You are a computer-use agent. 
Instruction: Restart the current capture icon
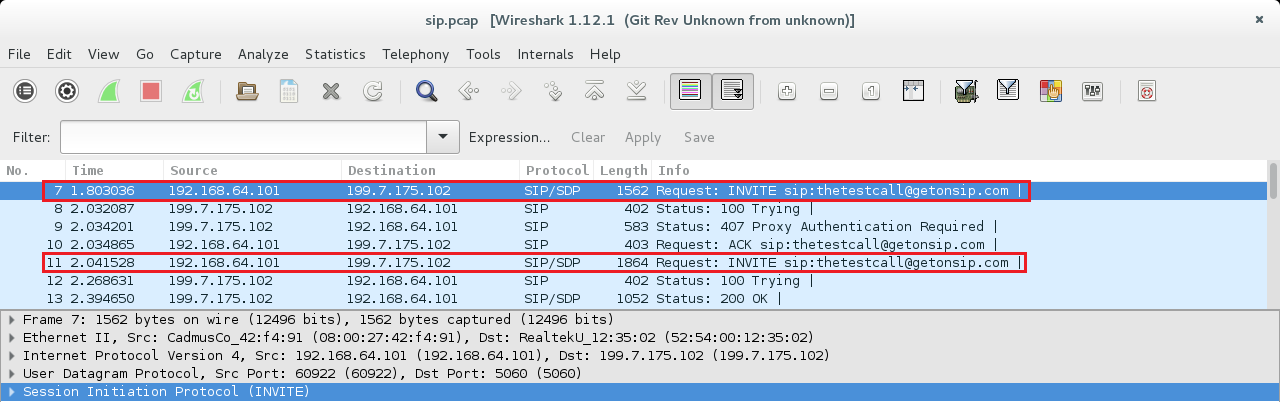click(x=193, y=91)
